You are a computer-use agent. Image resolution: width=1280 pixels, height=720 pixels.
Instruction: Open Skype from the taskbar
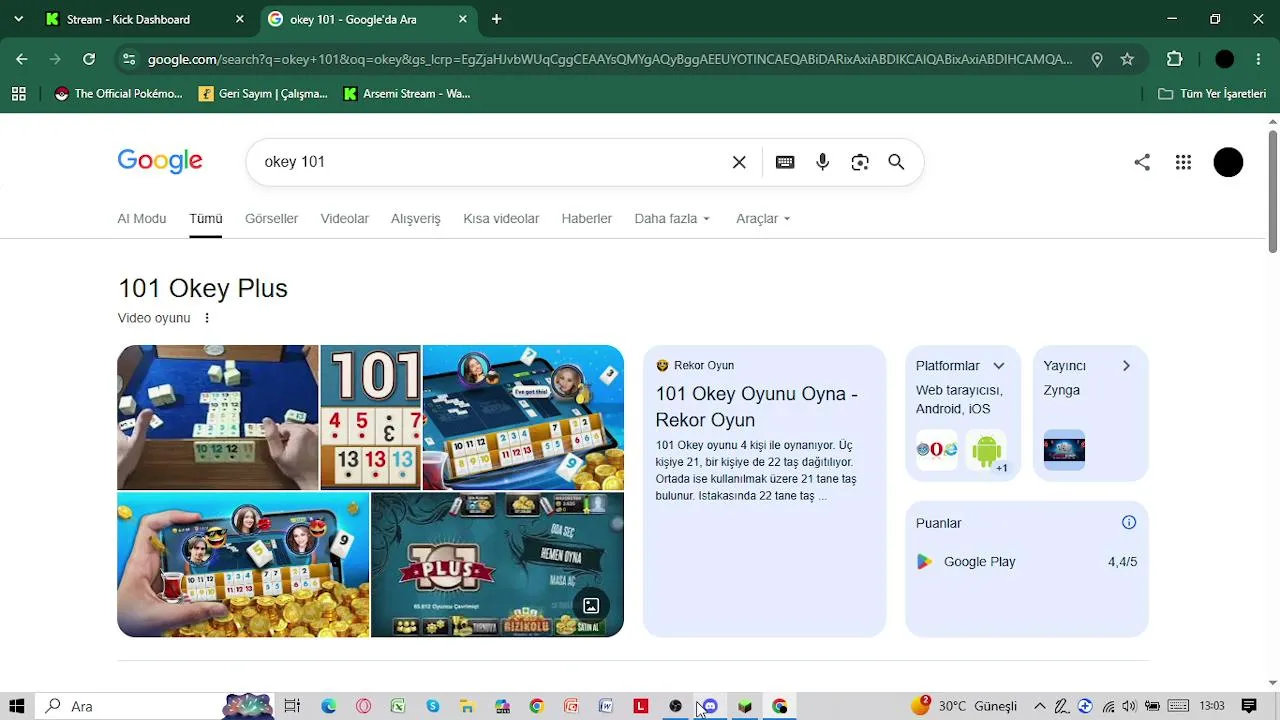click(x=433, y=706)
